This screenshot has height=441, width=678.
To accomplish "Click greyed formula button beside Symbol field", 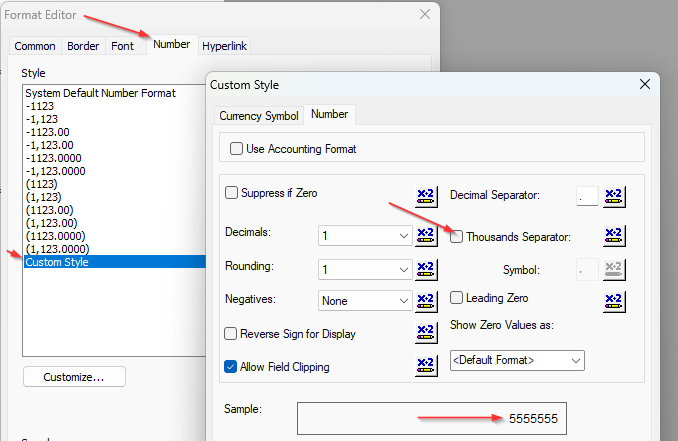I will [614, 269].
